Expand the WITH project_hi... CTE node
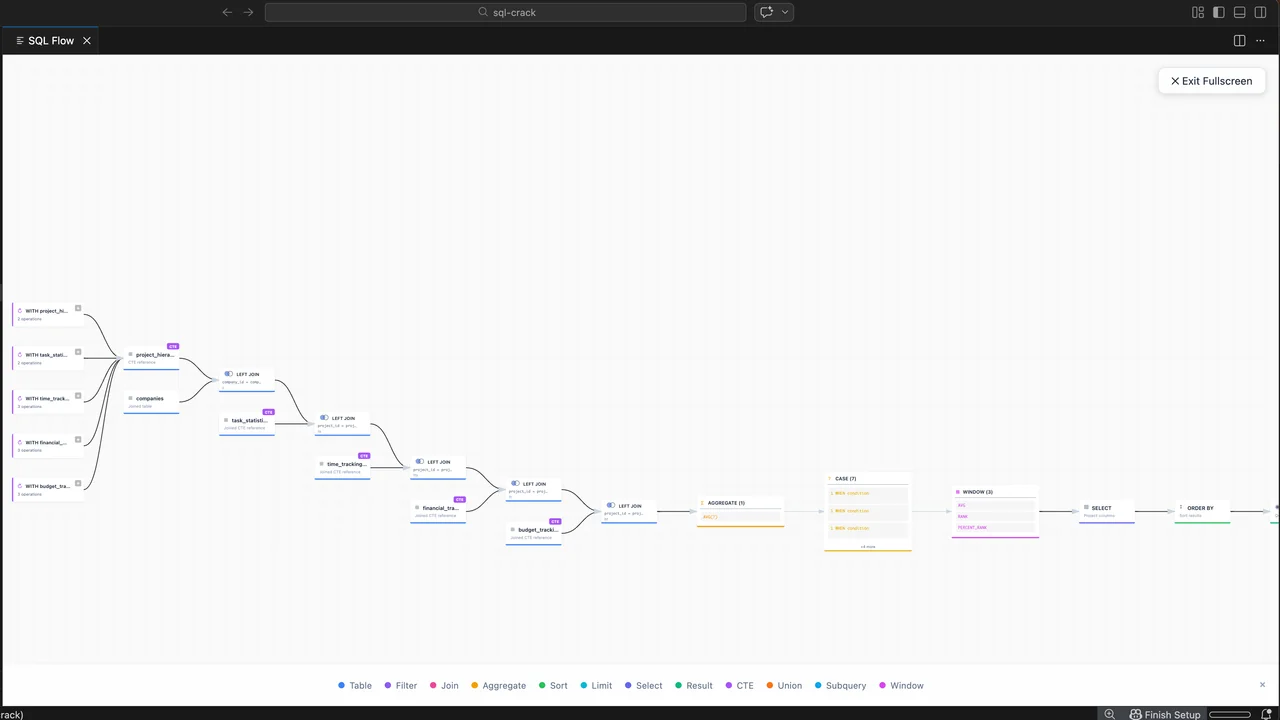The image size is (1280, 720). click(x=78, y=308)
